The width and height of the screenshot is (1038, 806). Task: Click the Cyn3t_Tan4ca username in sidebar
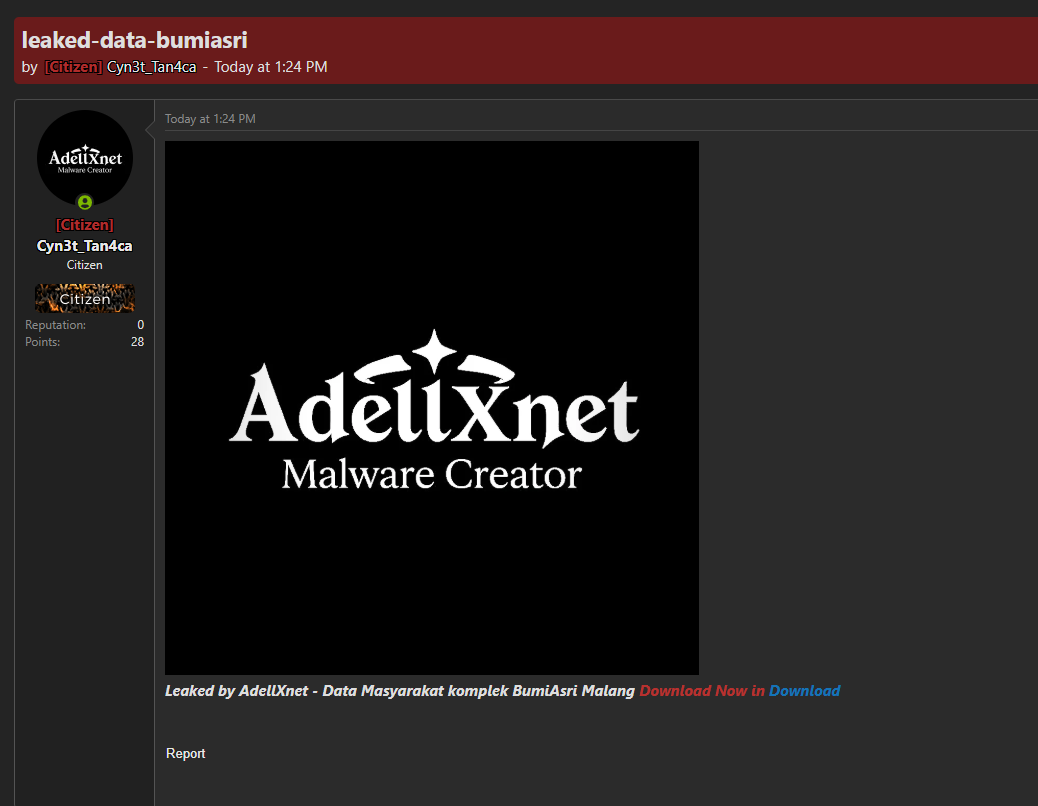point(85,246)
